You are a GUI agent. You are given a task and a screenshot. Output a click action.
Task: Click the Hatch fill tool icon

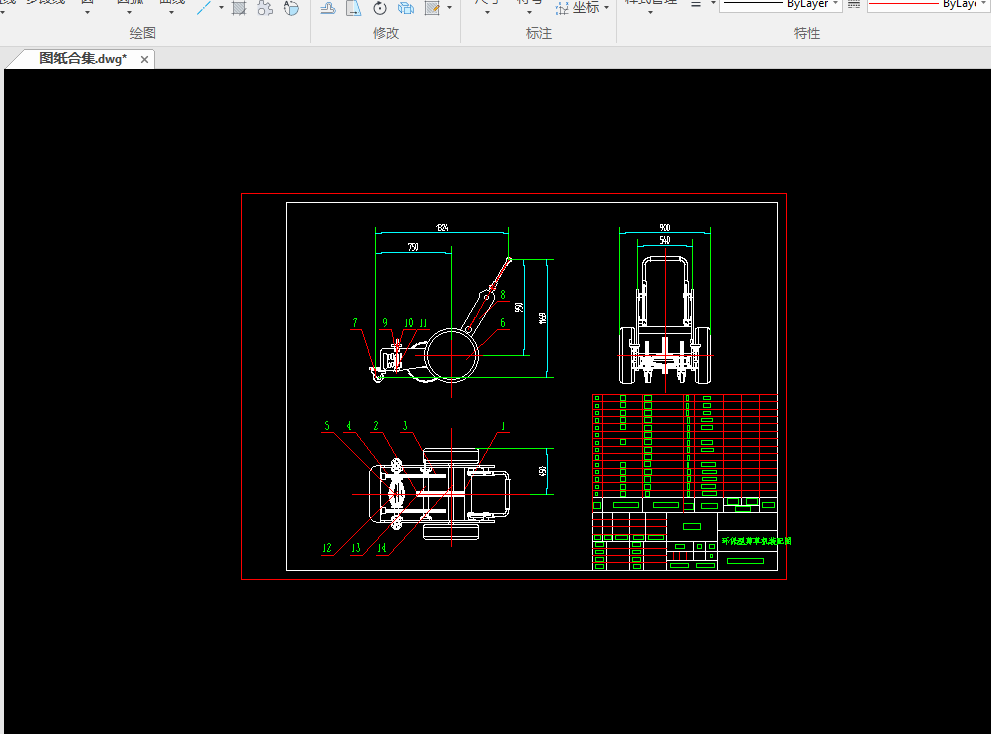tap(239, 8)
